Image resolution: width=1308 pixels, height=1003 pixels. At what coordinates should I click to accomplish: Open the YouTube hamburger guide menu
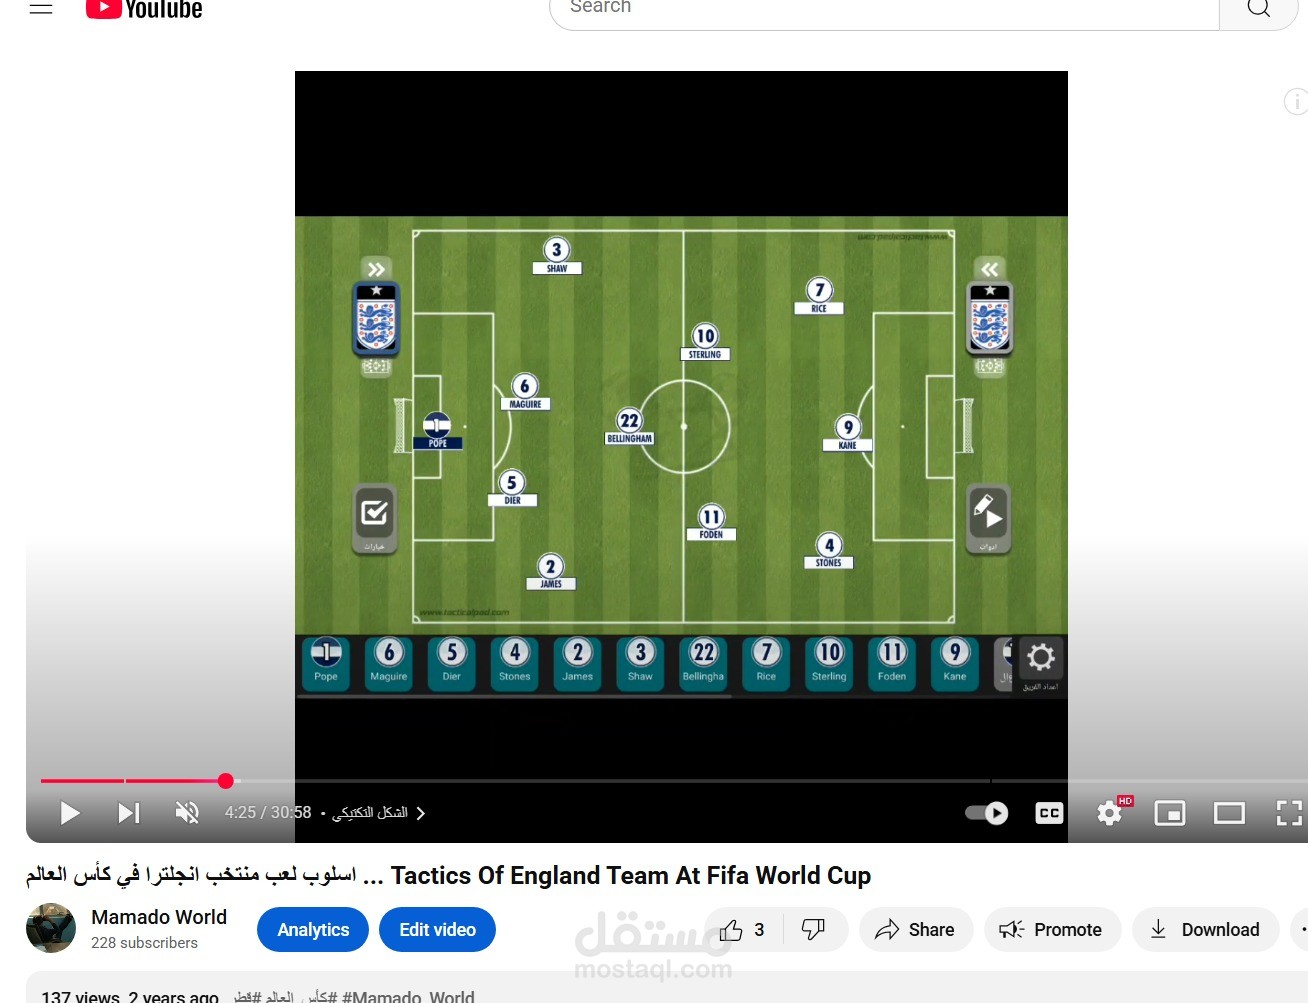(x=41, y=9)
